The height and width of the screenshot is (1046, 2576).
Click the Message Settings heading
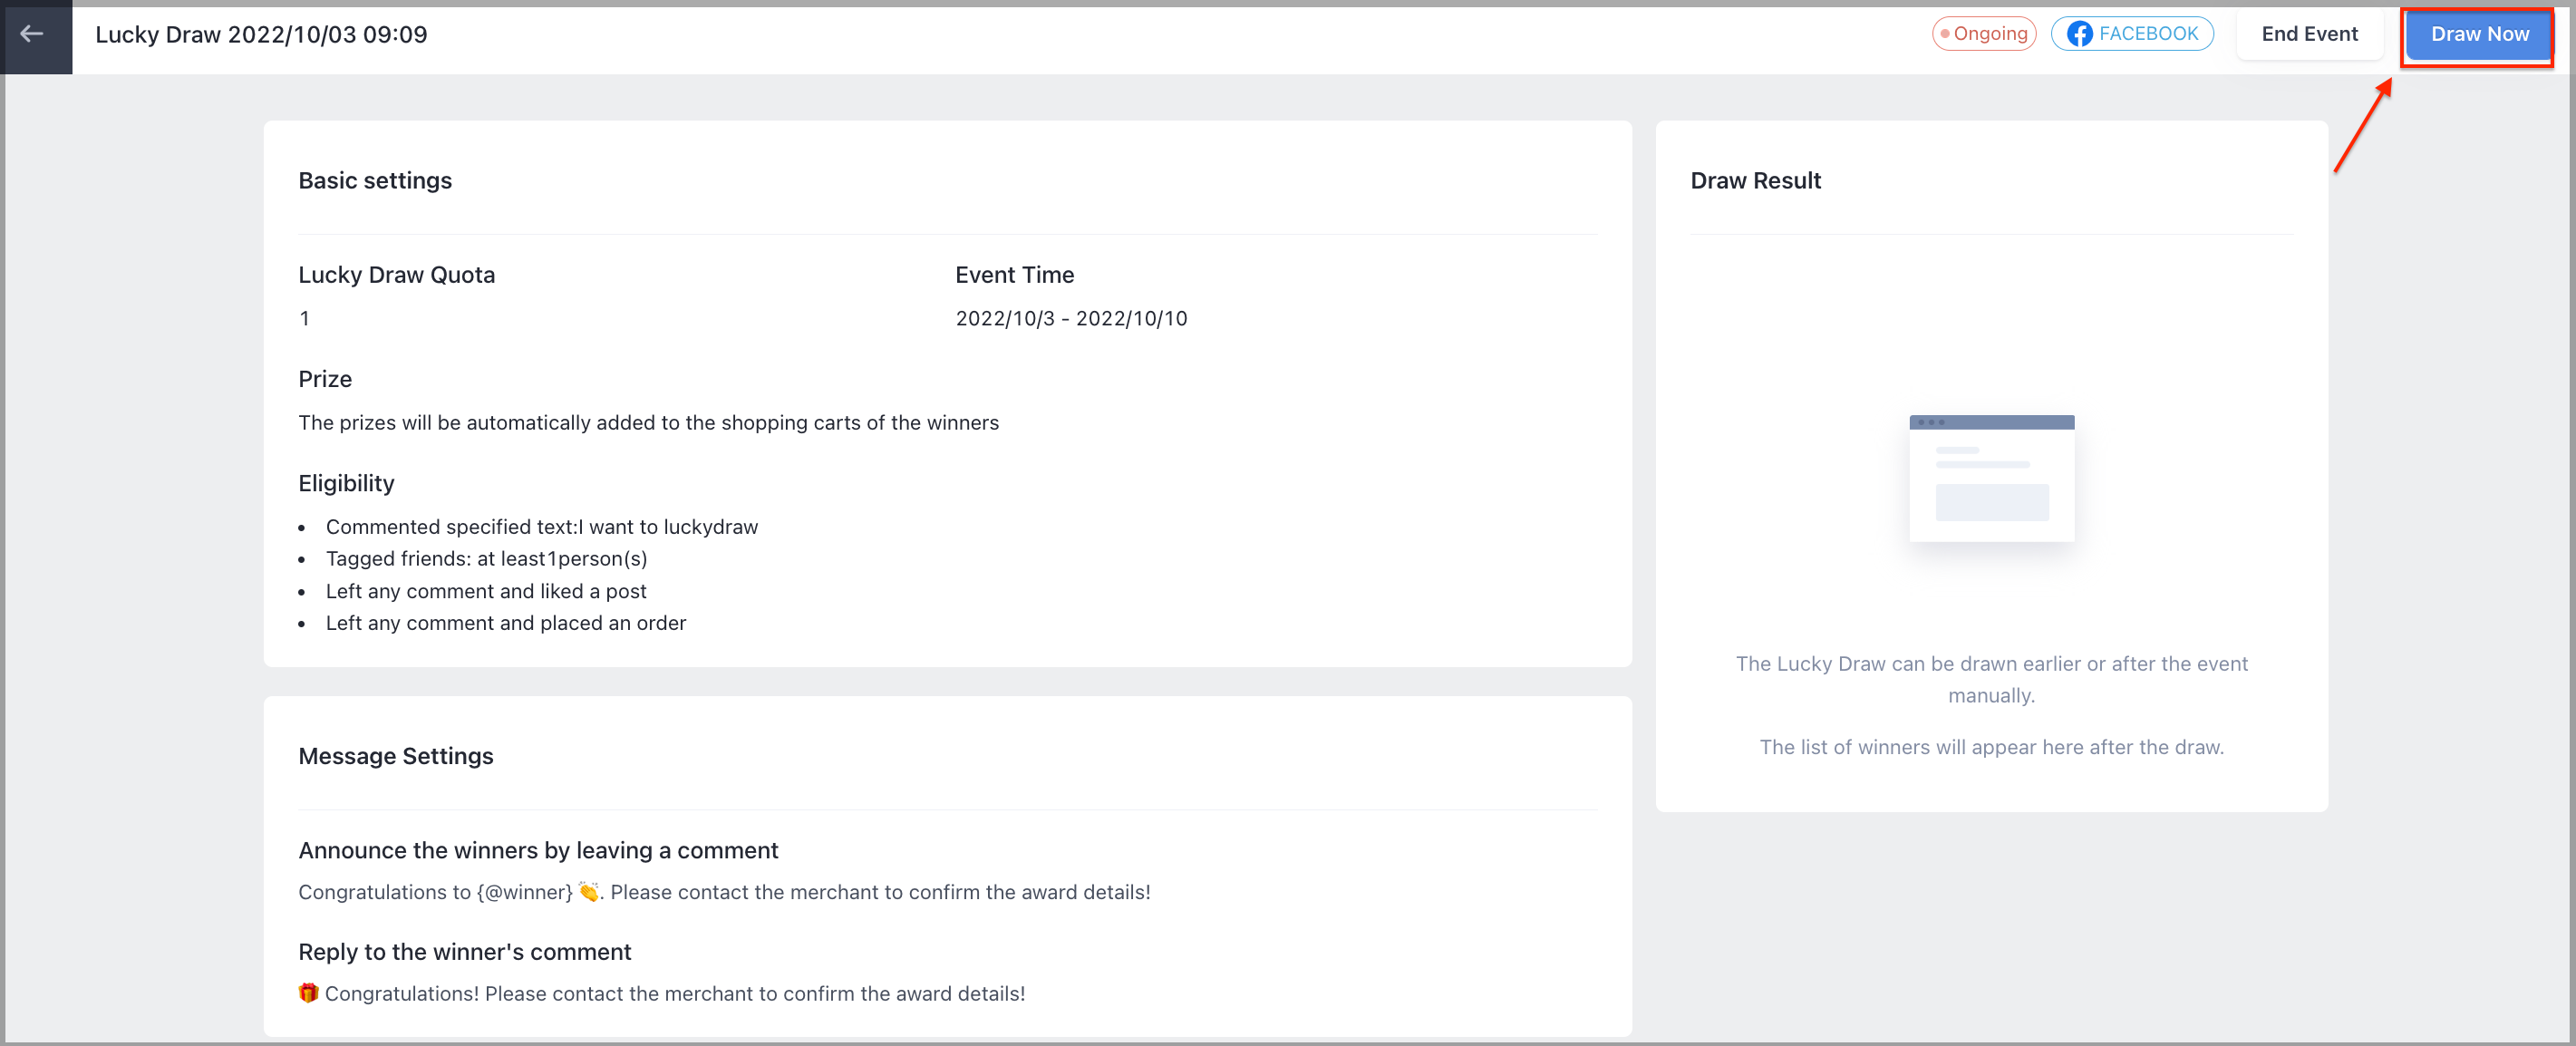(396, 756)
